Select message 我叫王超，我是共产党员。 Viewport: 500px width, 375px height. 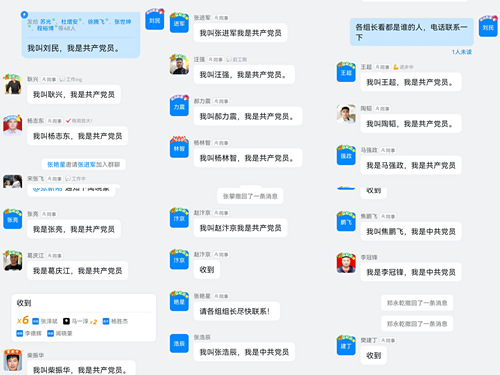click(x=411, y=82)
